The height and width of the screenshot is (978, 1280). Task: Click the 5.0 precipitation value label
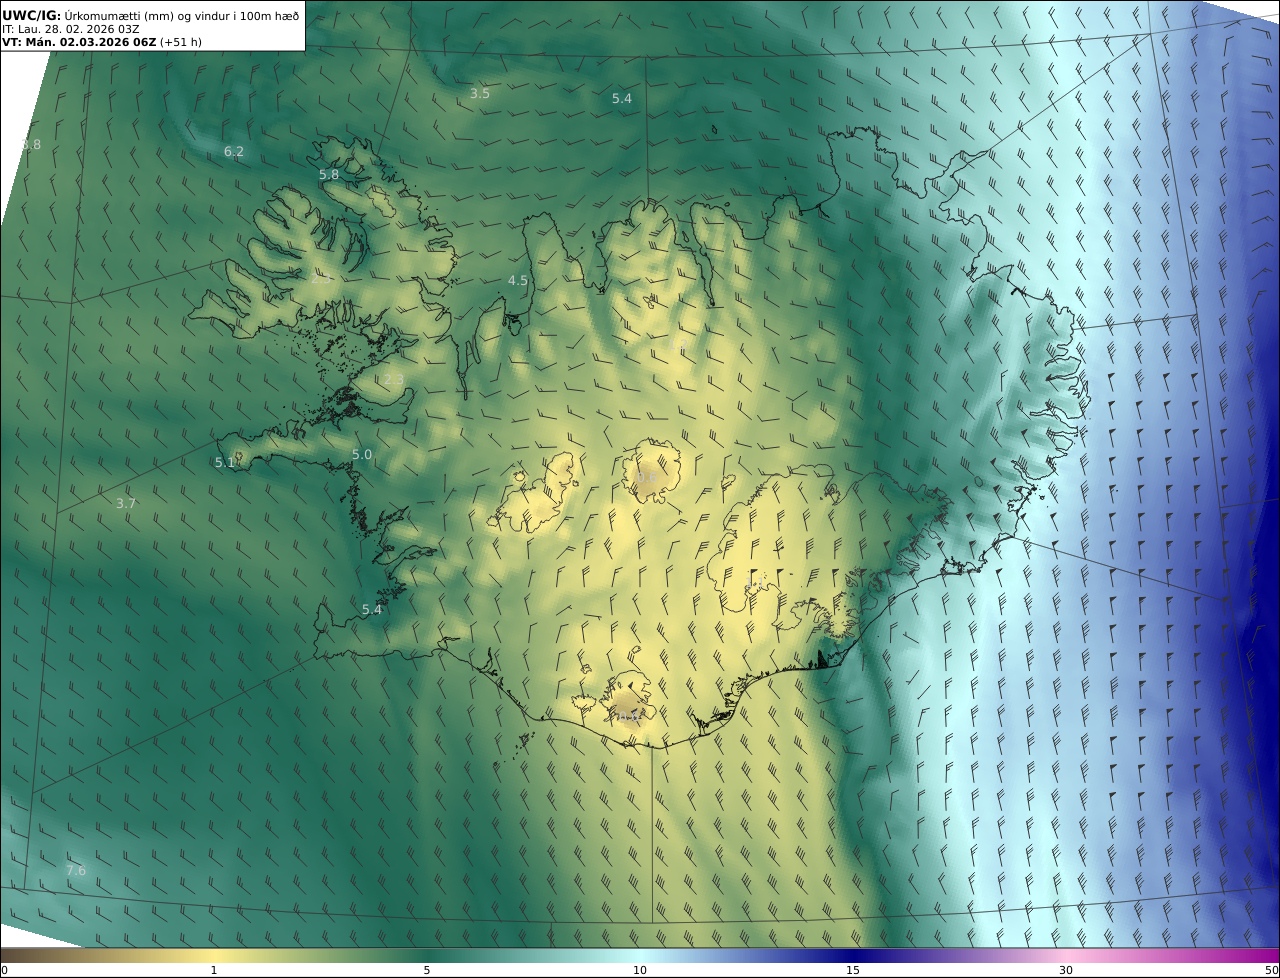(362, 455)
